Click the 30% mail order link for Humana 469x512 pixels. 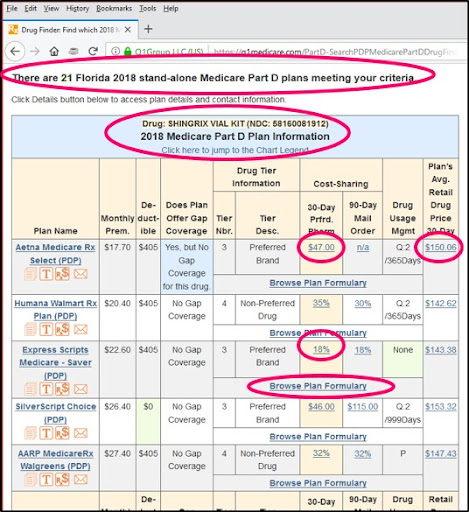coord(363,303)
